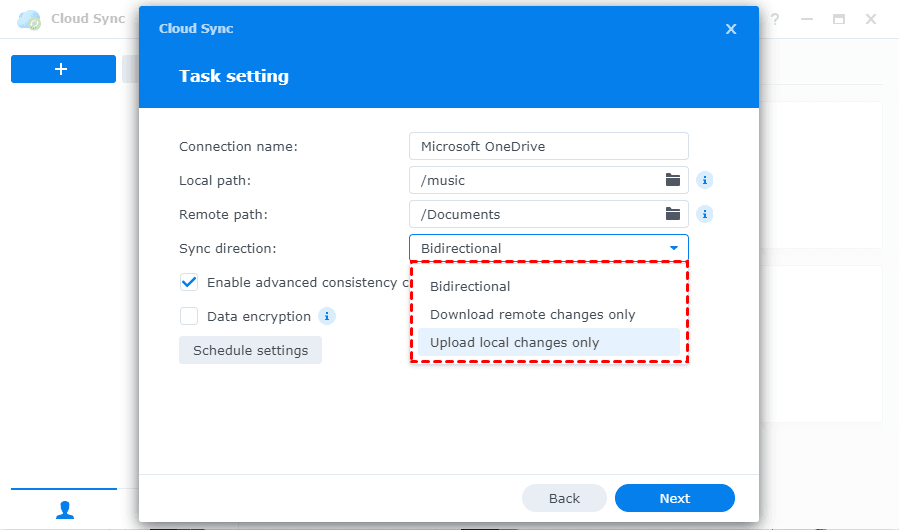Click the Cloud Sync app icon

pyautogui.click(x=30, y=19)
